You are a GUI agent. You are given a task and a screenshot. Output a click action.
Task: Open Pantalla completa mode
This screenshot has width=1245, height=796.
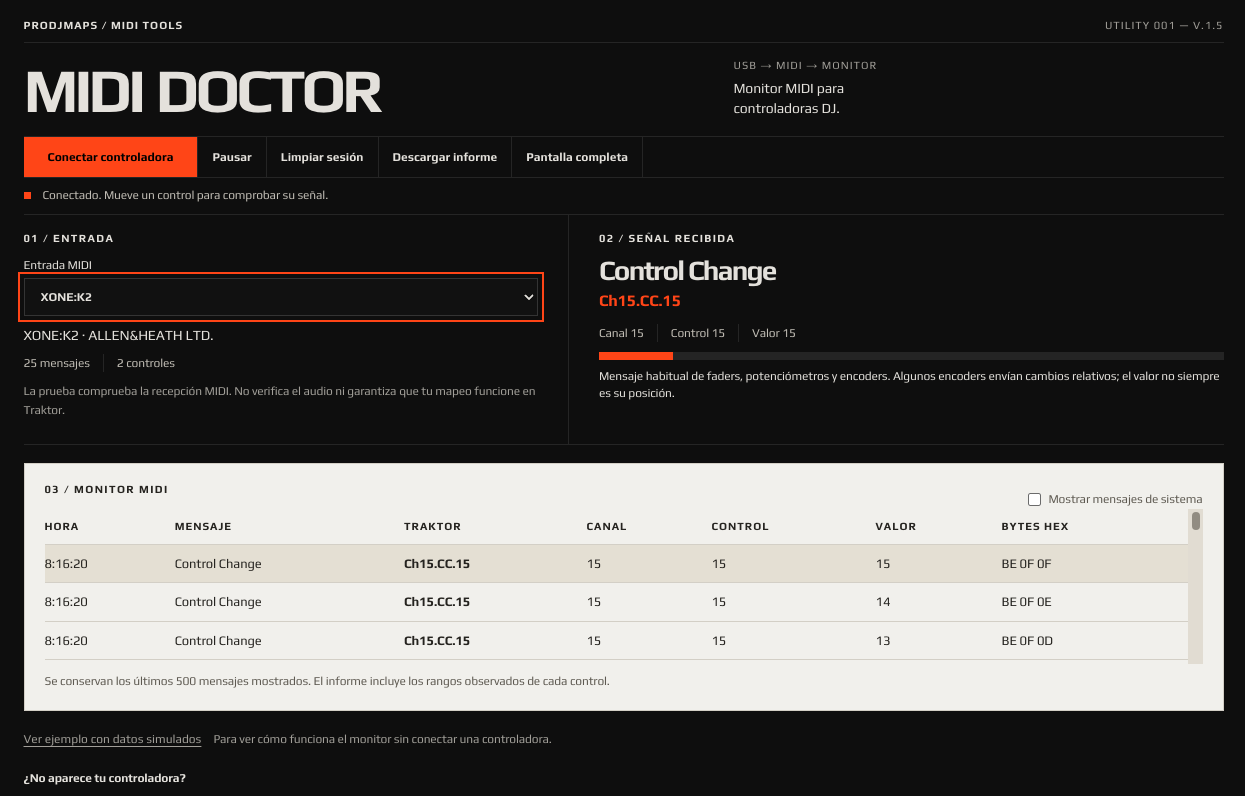(x=577, y=157)
